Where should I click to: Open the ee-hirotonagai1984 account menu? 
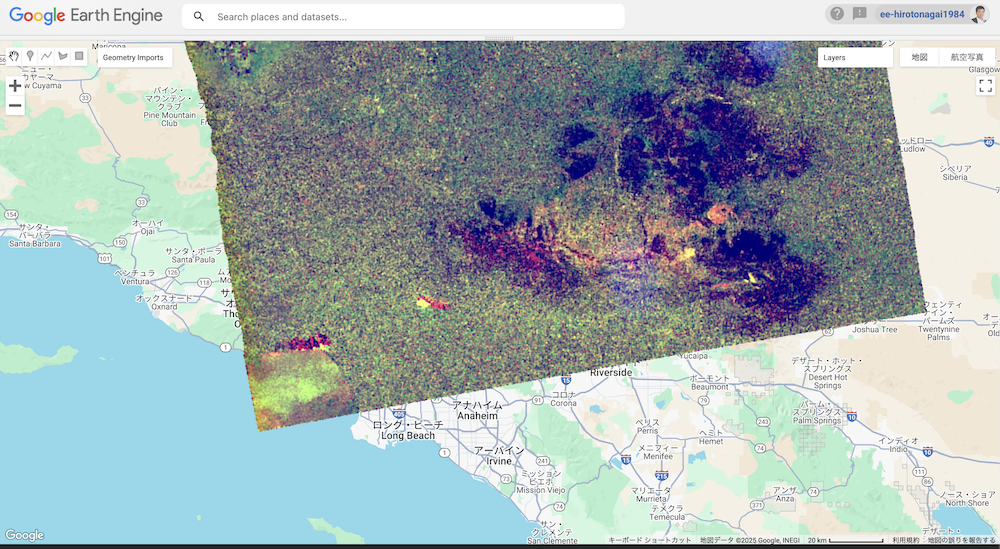pyautogui.click(x=921, y=14)
